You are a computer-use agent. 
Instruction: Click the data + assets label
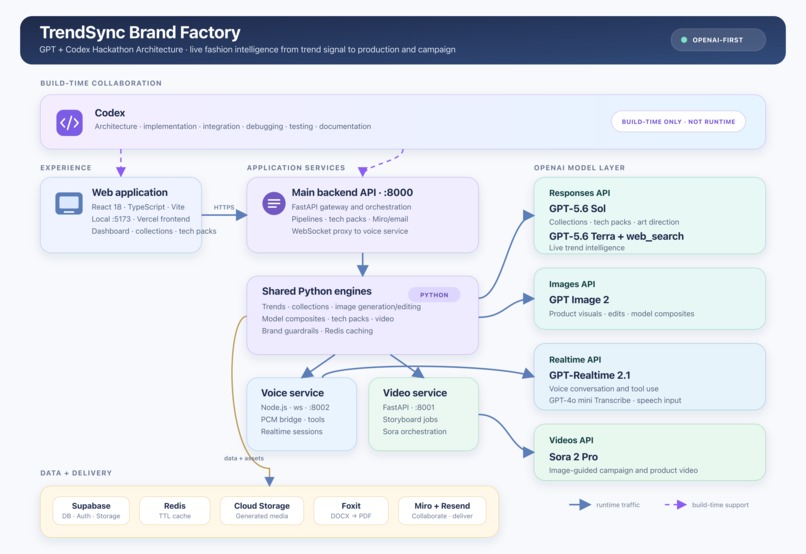pyautogui.click(x=244, y=458)
